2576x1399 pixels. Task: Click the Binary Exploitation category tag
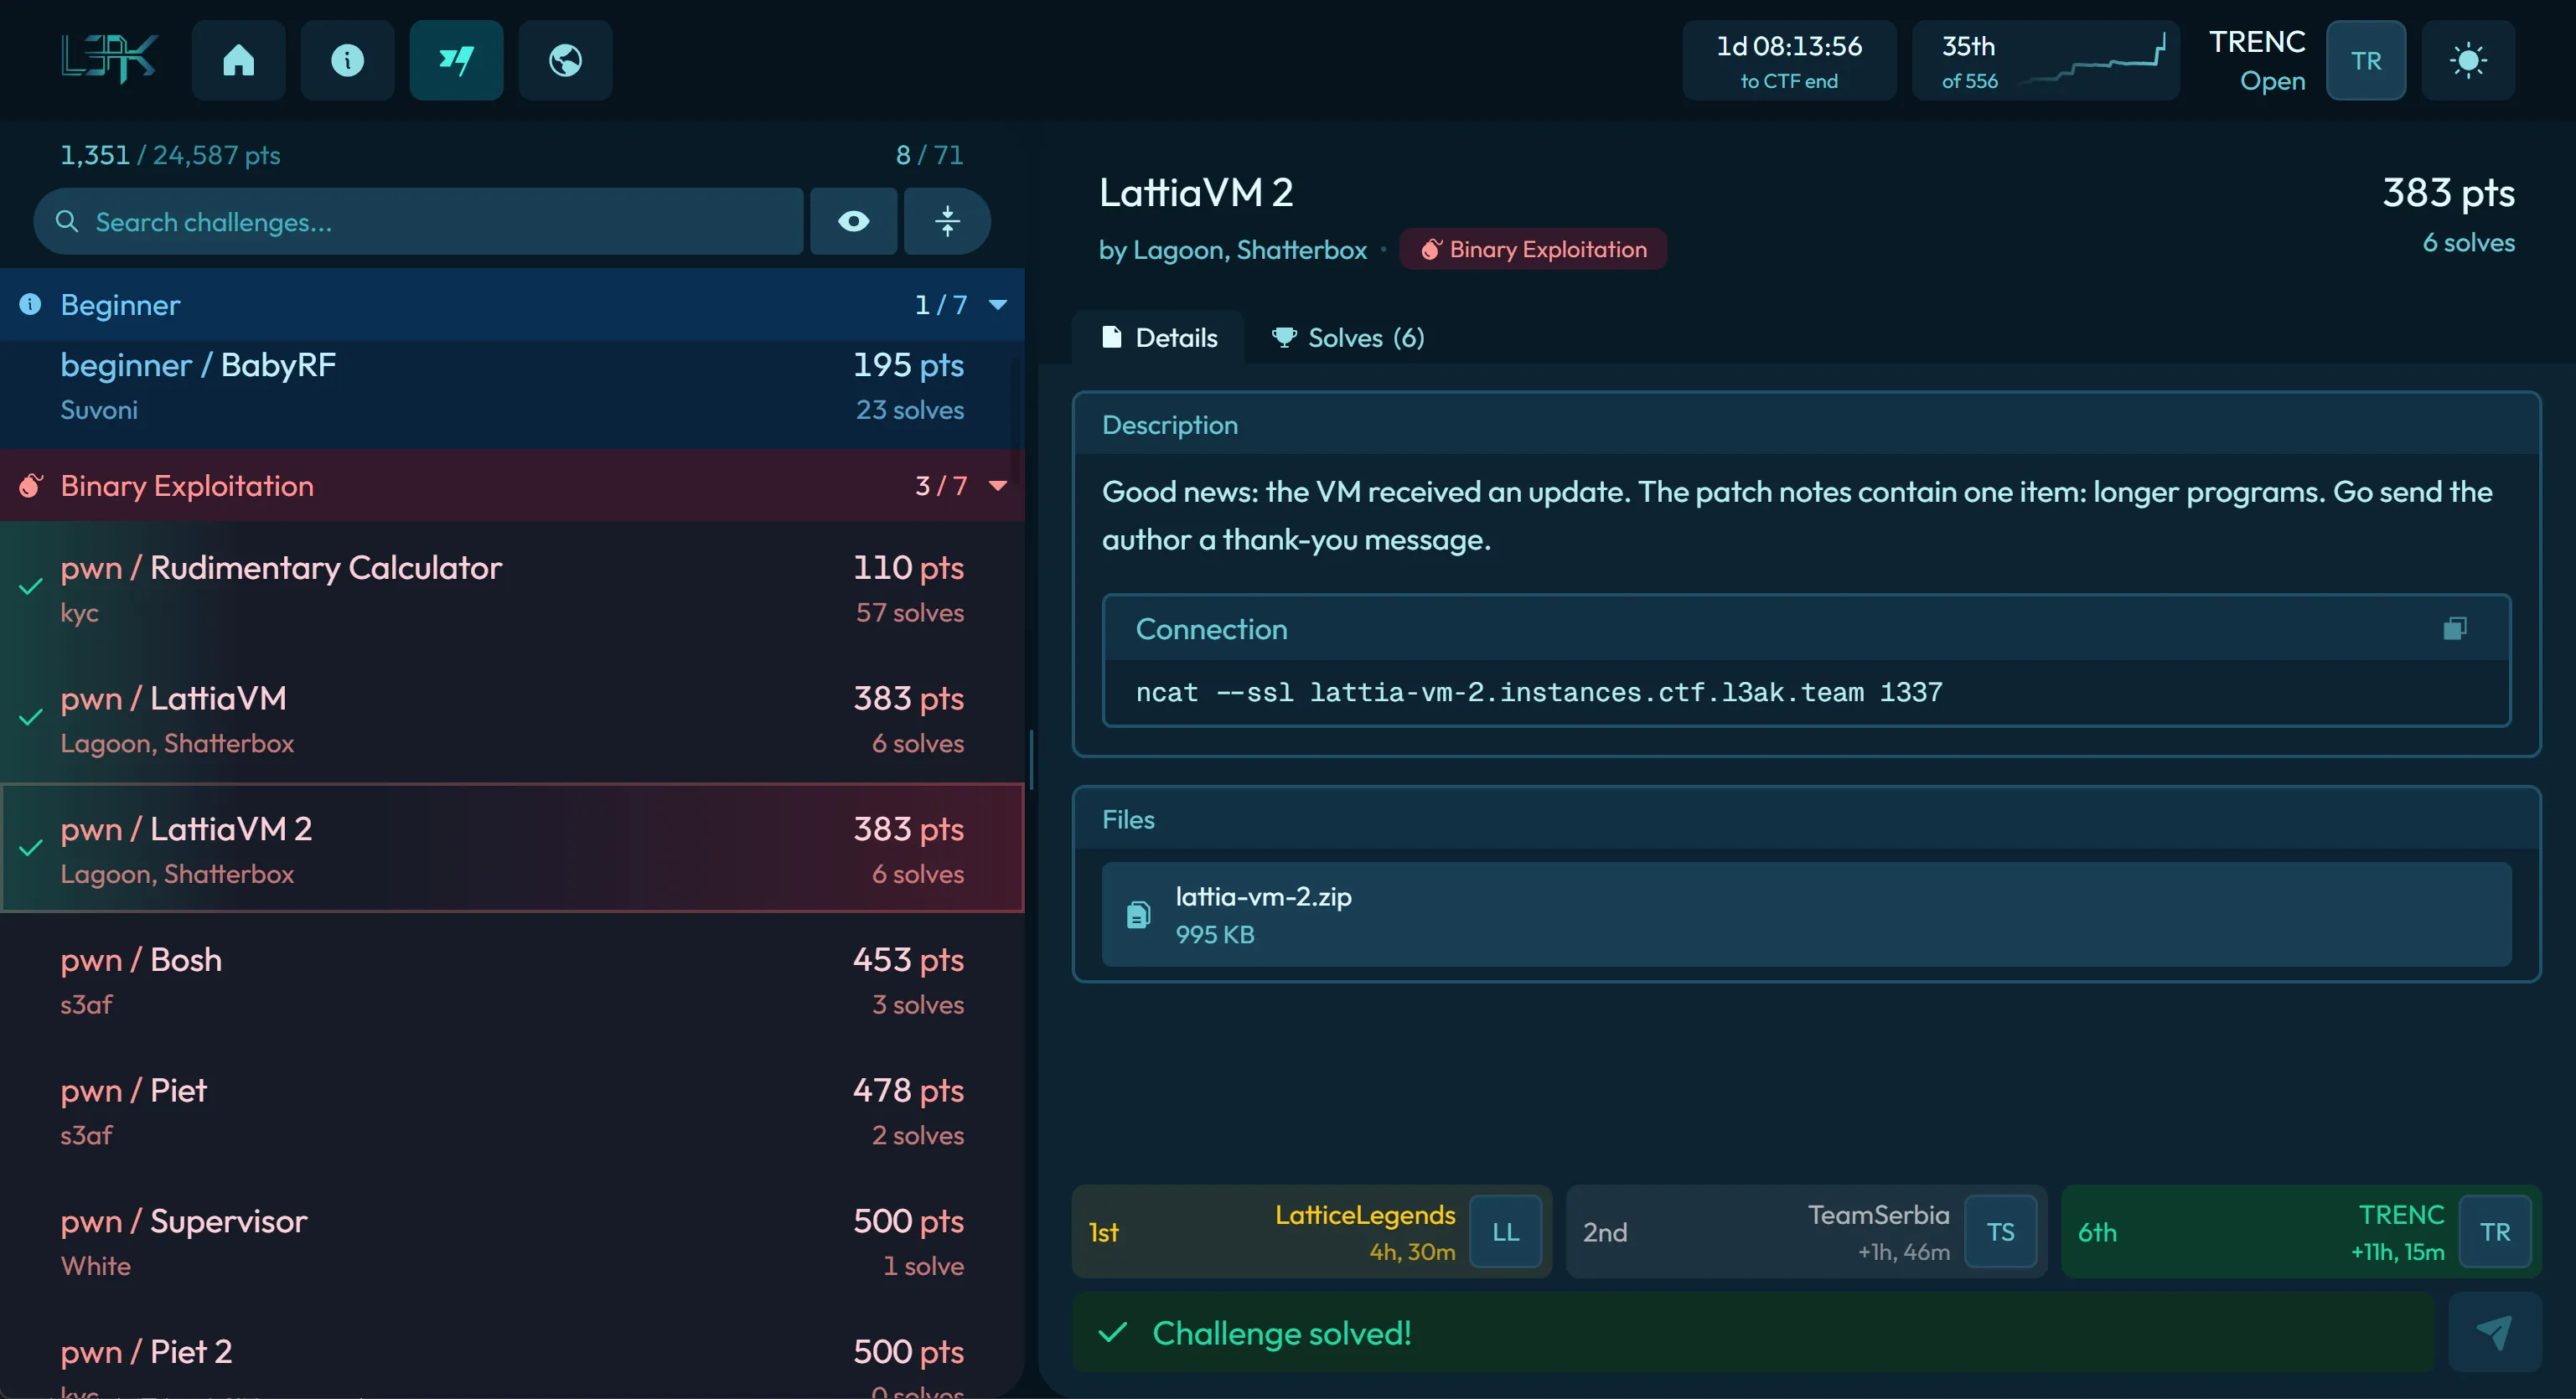pos(1533,249)
